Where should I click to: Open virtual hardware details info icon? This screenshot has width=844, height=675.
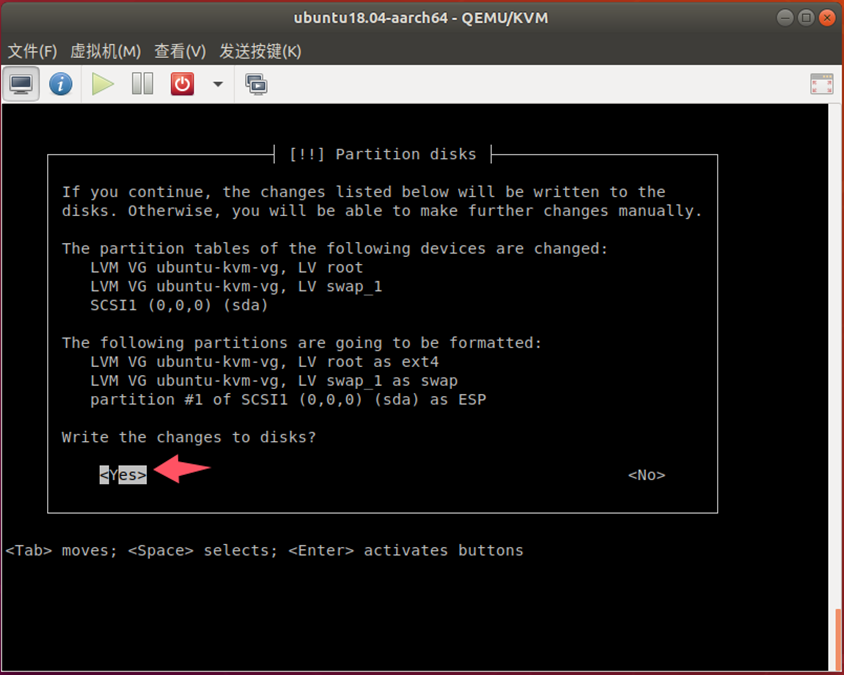coord(61,84)
